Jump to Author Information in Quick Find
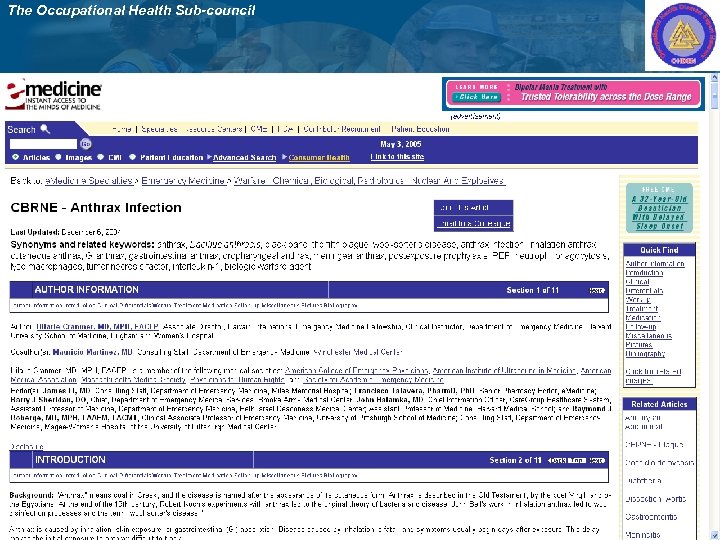The image size is (720, 540). pos(655,264)
